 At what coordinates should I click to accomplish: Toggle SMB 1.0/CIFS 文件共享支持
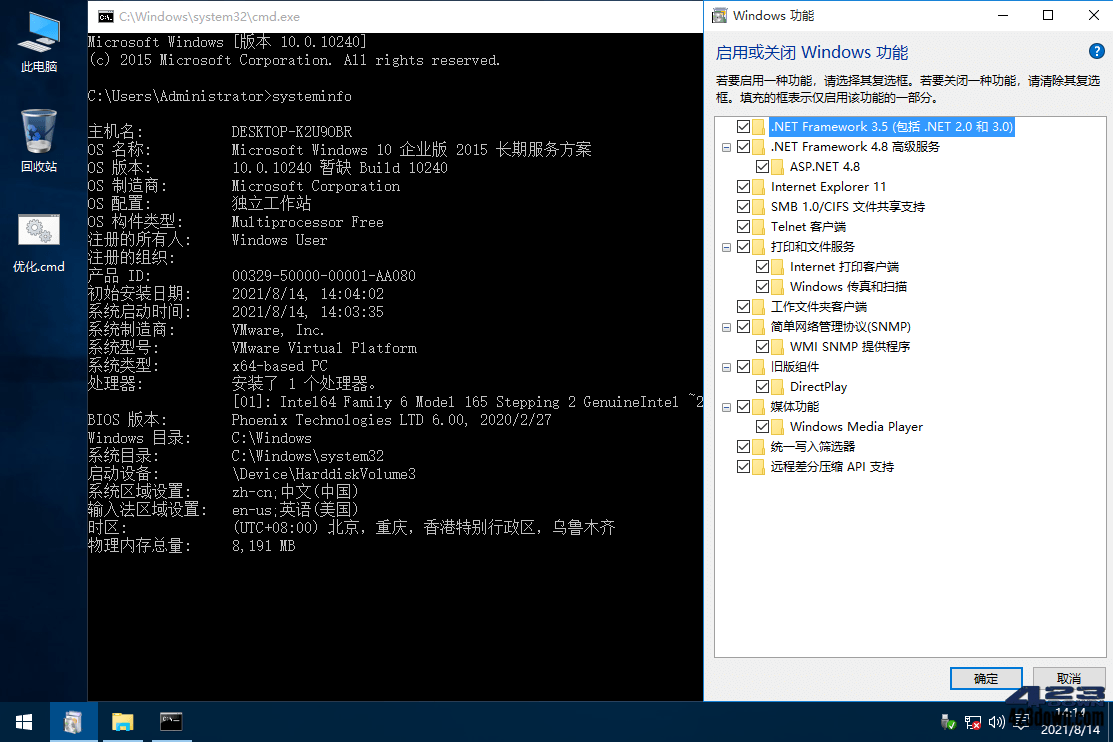pos(743,206)
